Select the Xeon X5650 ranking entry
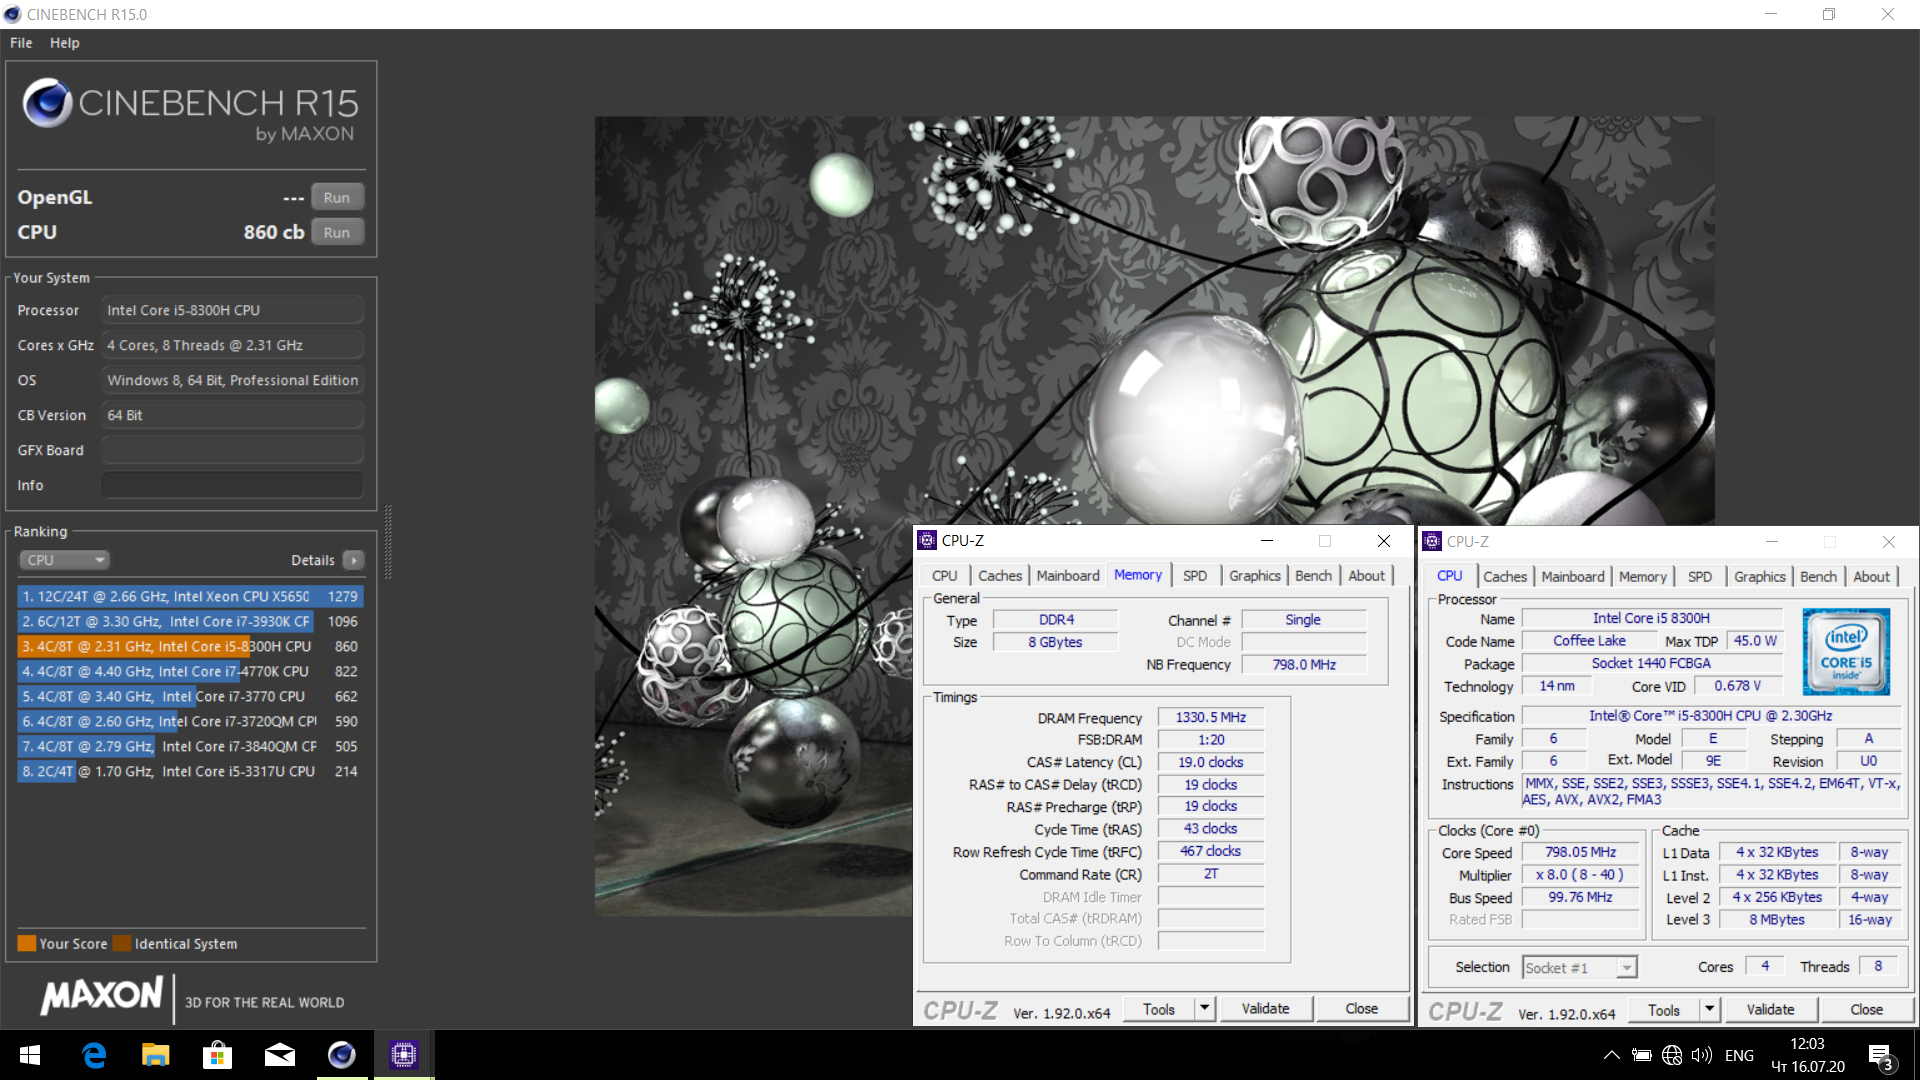Viewport: 1920px width, 1080px height. click(190, 596)
